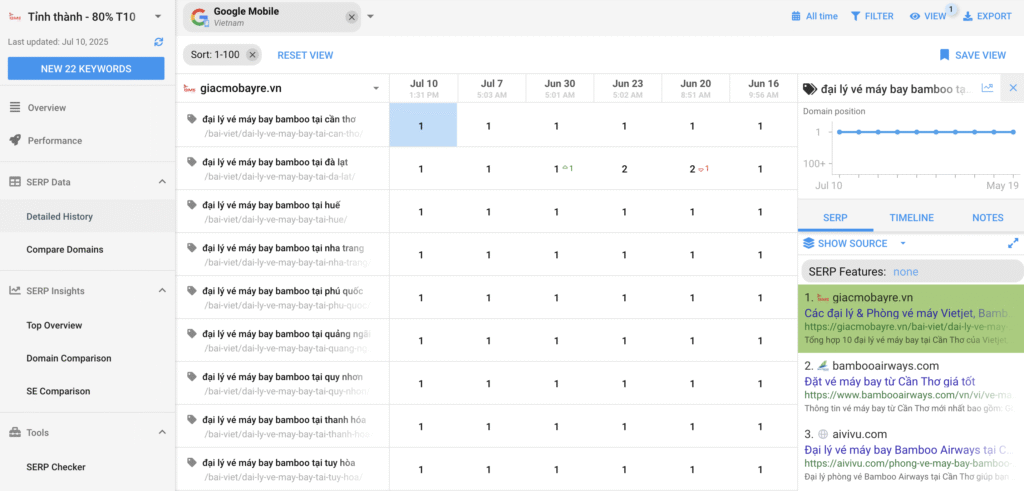Click SERP Features none link
The width and height of the screenshot is (1024, 491).
tap(906, 272)
